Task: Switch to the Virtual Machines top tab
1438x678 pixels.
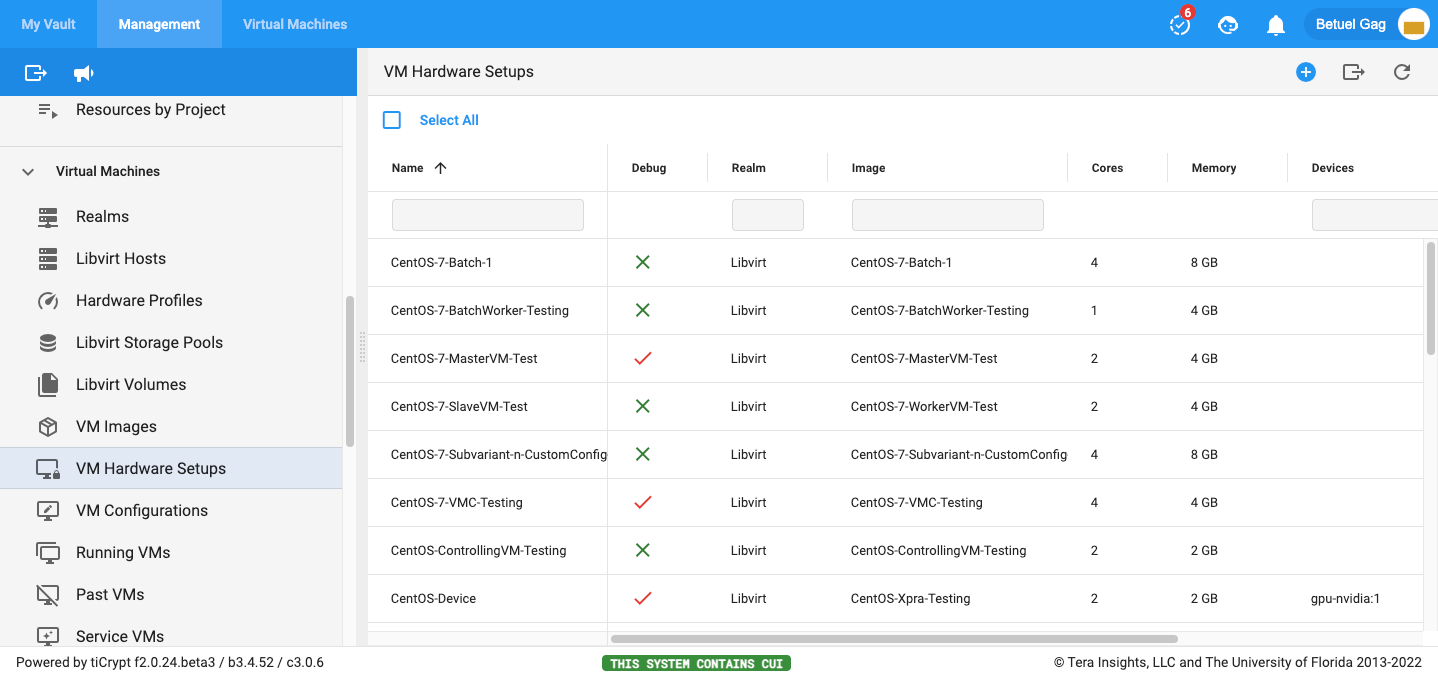Action: (x=295, y=24)
